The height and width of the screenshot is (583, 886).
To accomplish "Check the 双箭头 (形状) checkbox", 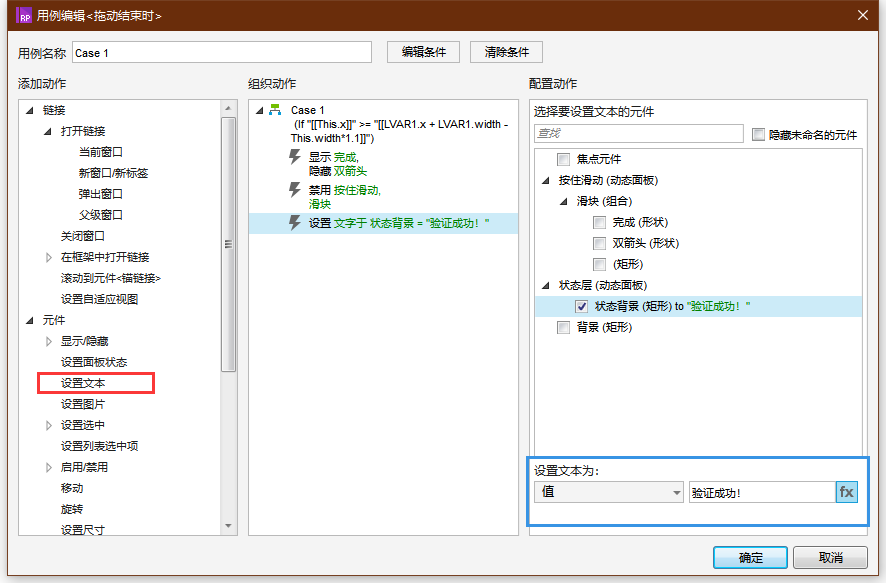I will coord(600,243).
